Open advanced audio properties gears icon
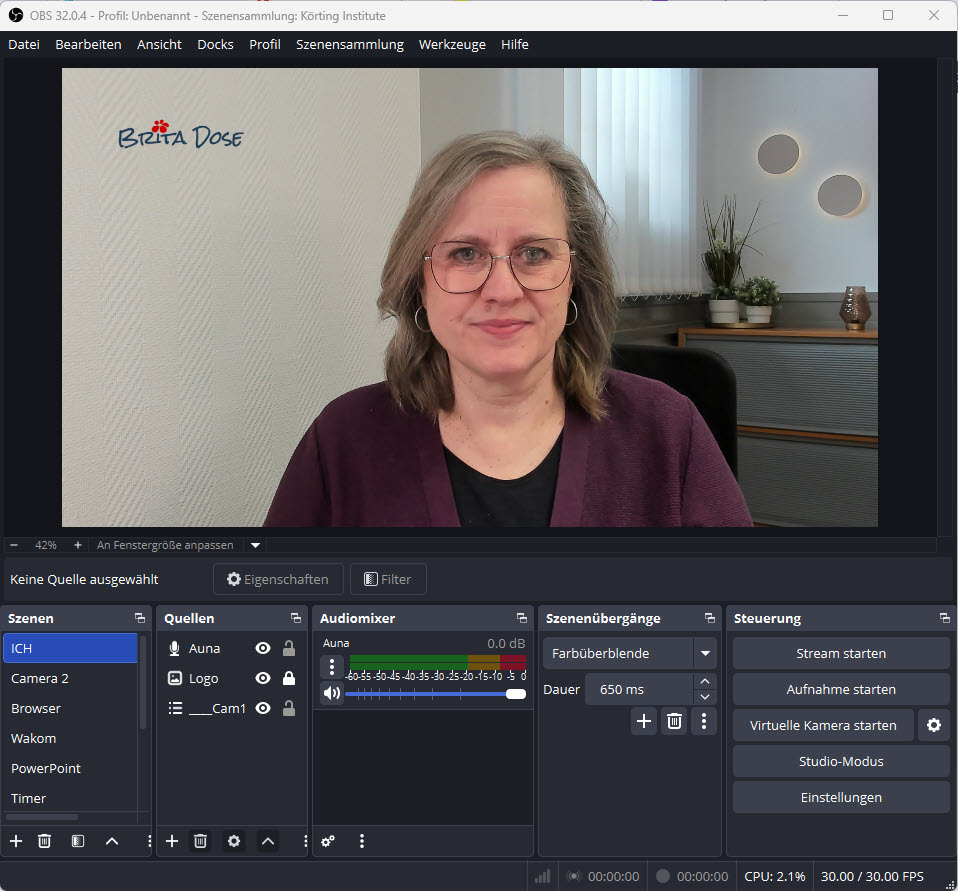The width and height of the screenshot is (958, 891). 328,841
